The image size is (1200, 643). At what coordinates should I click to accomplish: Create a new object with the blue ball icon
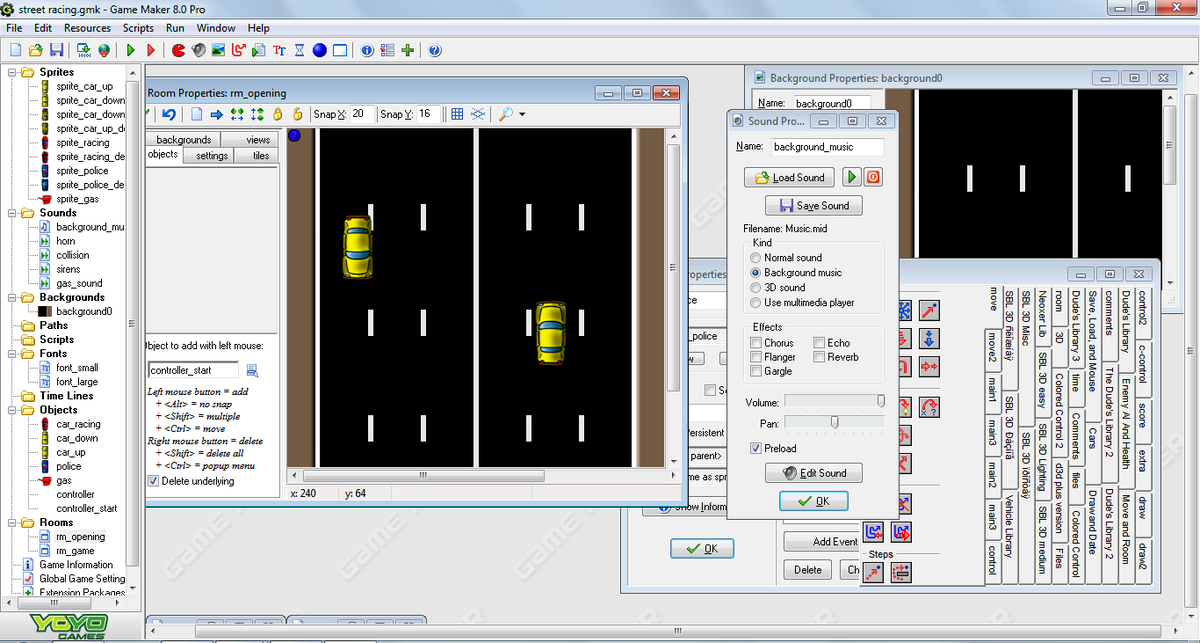pos(318,51)
